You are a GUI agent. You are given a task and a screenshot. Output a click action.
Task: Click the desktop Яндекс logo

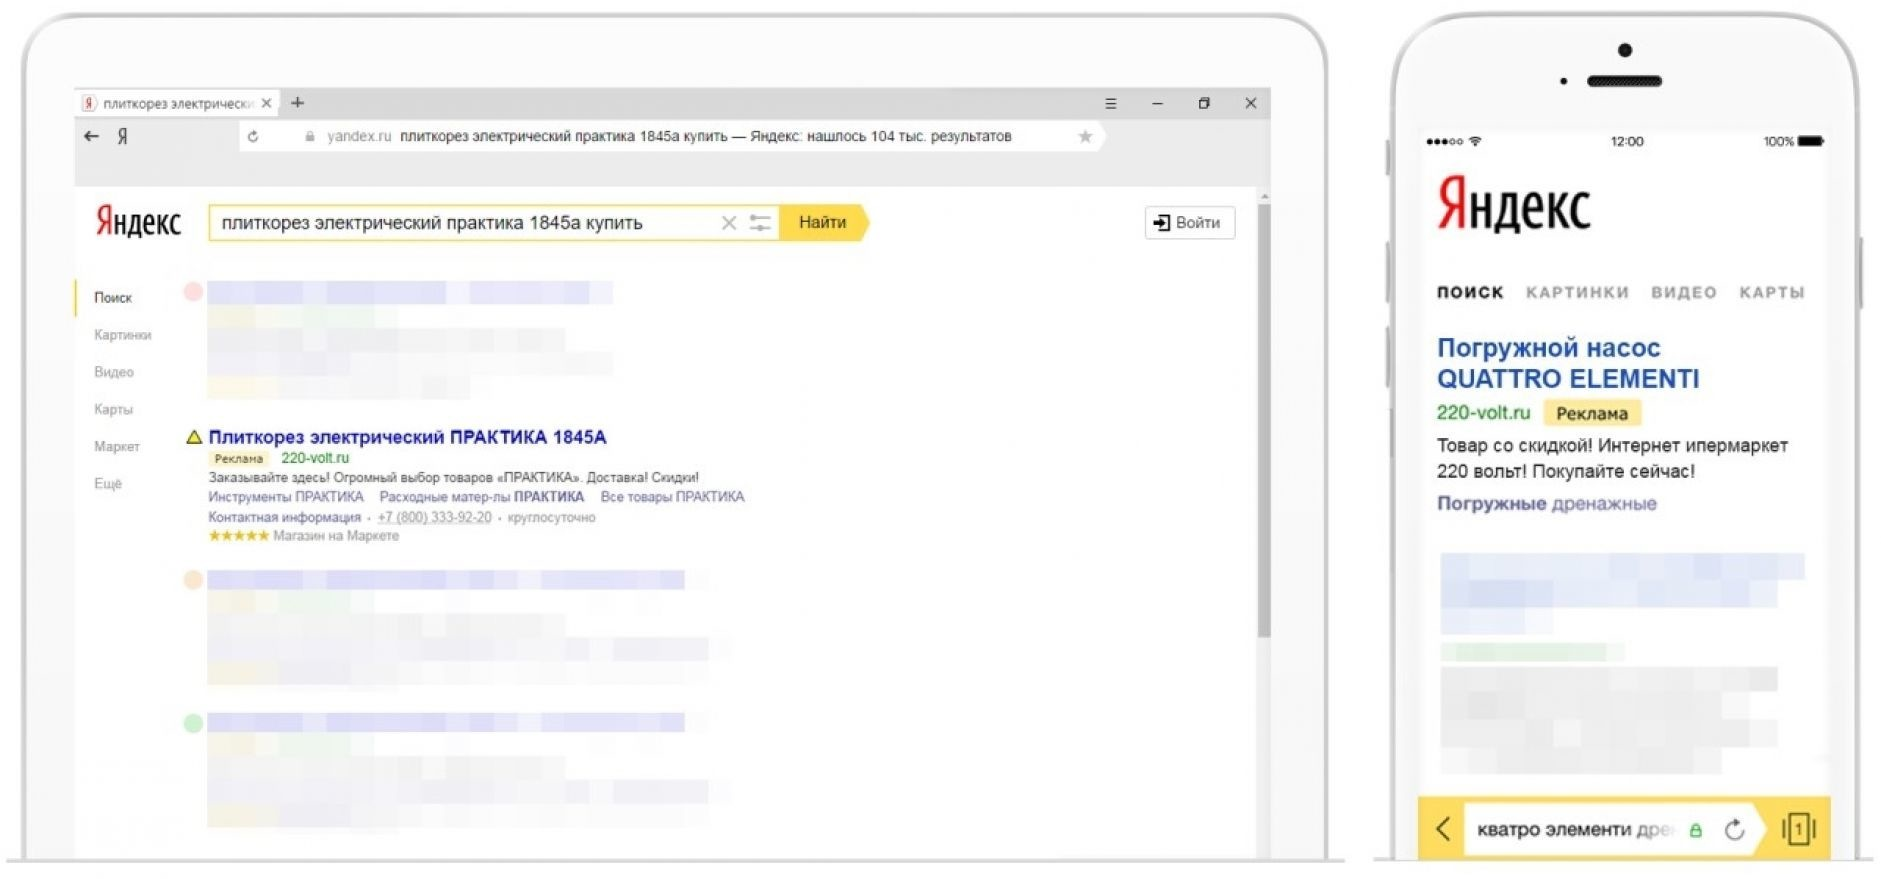click(x=138, y=221)
